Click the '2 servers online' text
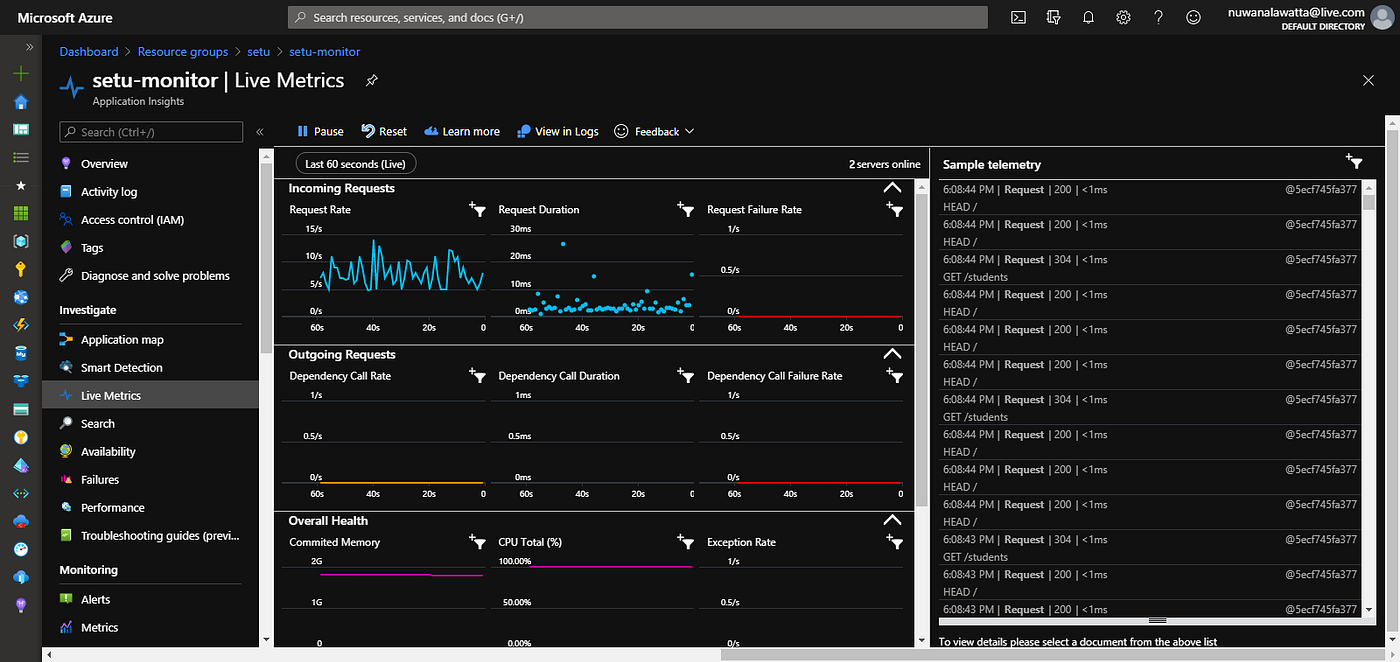The height and width of the screenshot is (662, 1400). (x=884, y=164)
